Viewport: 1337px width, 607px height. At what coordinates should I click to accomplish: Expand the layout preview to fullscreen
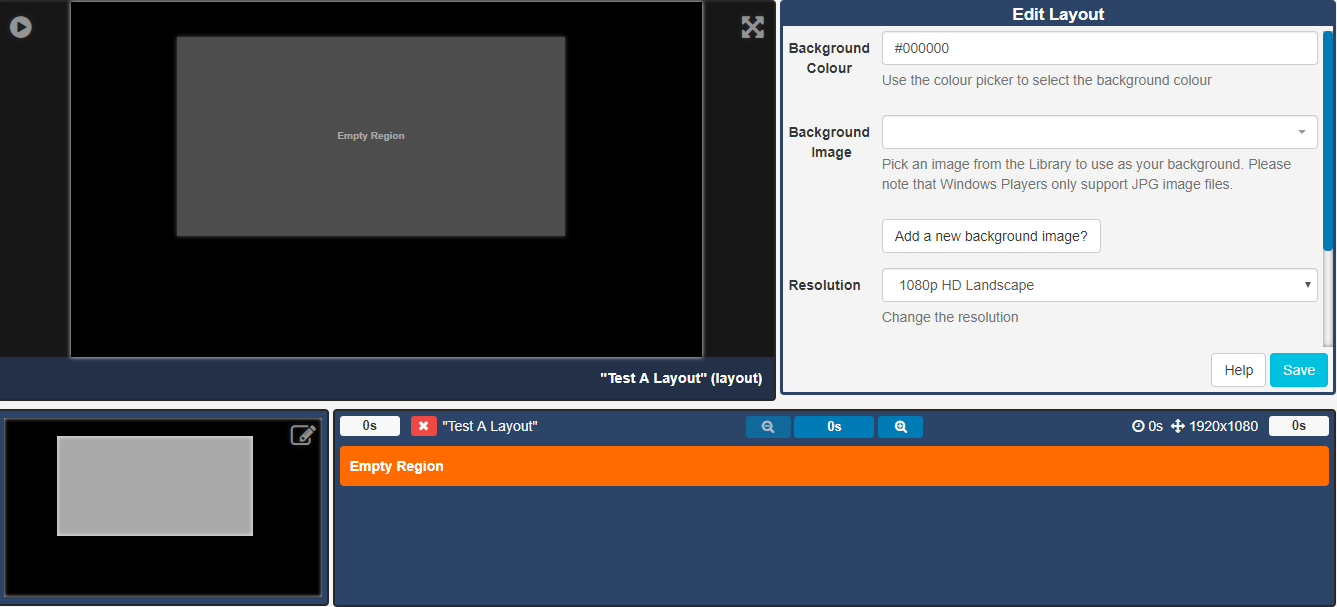[x=752, y=27]
